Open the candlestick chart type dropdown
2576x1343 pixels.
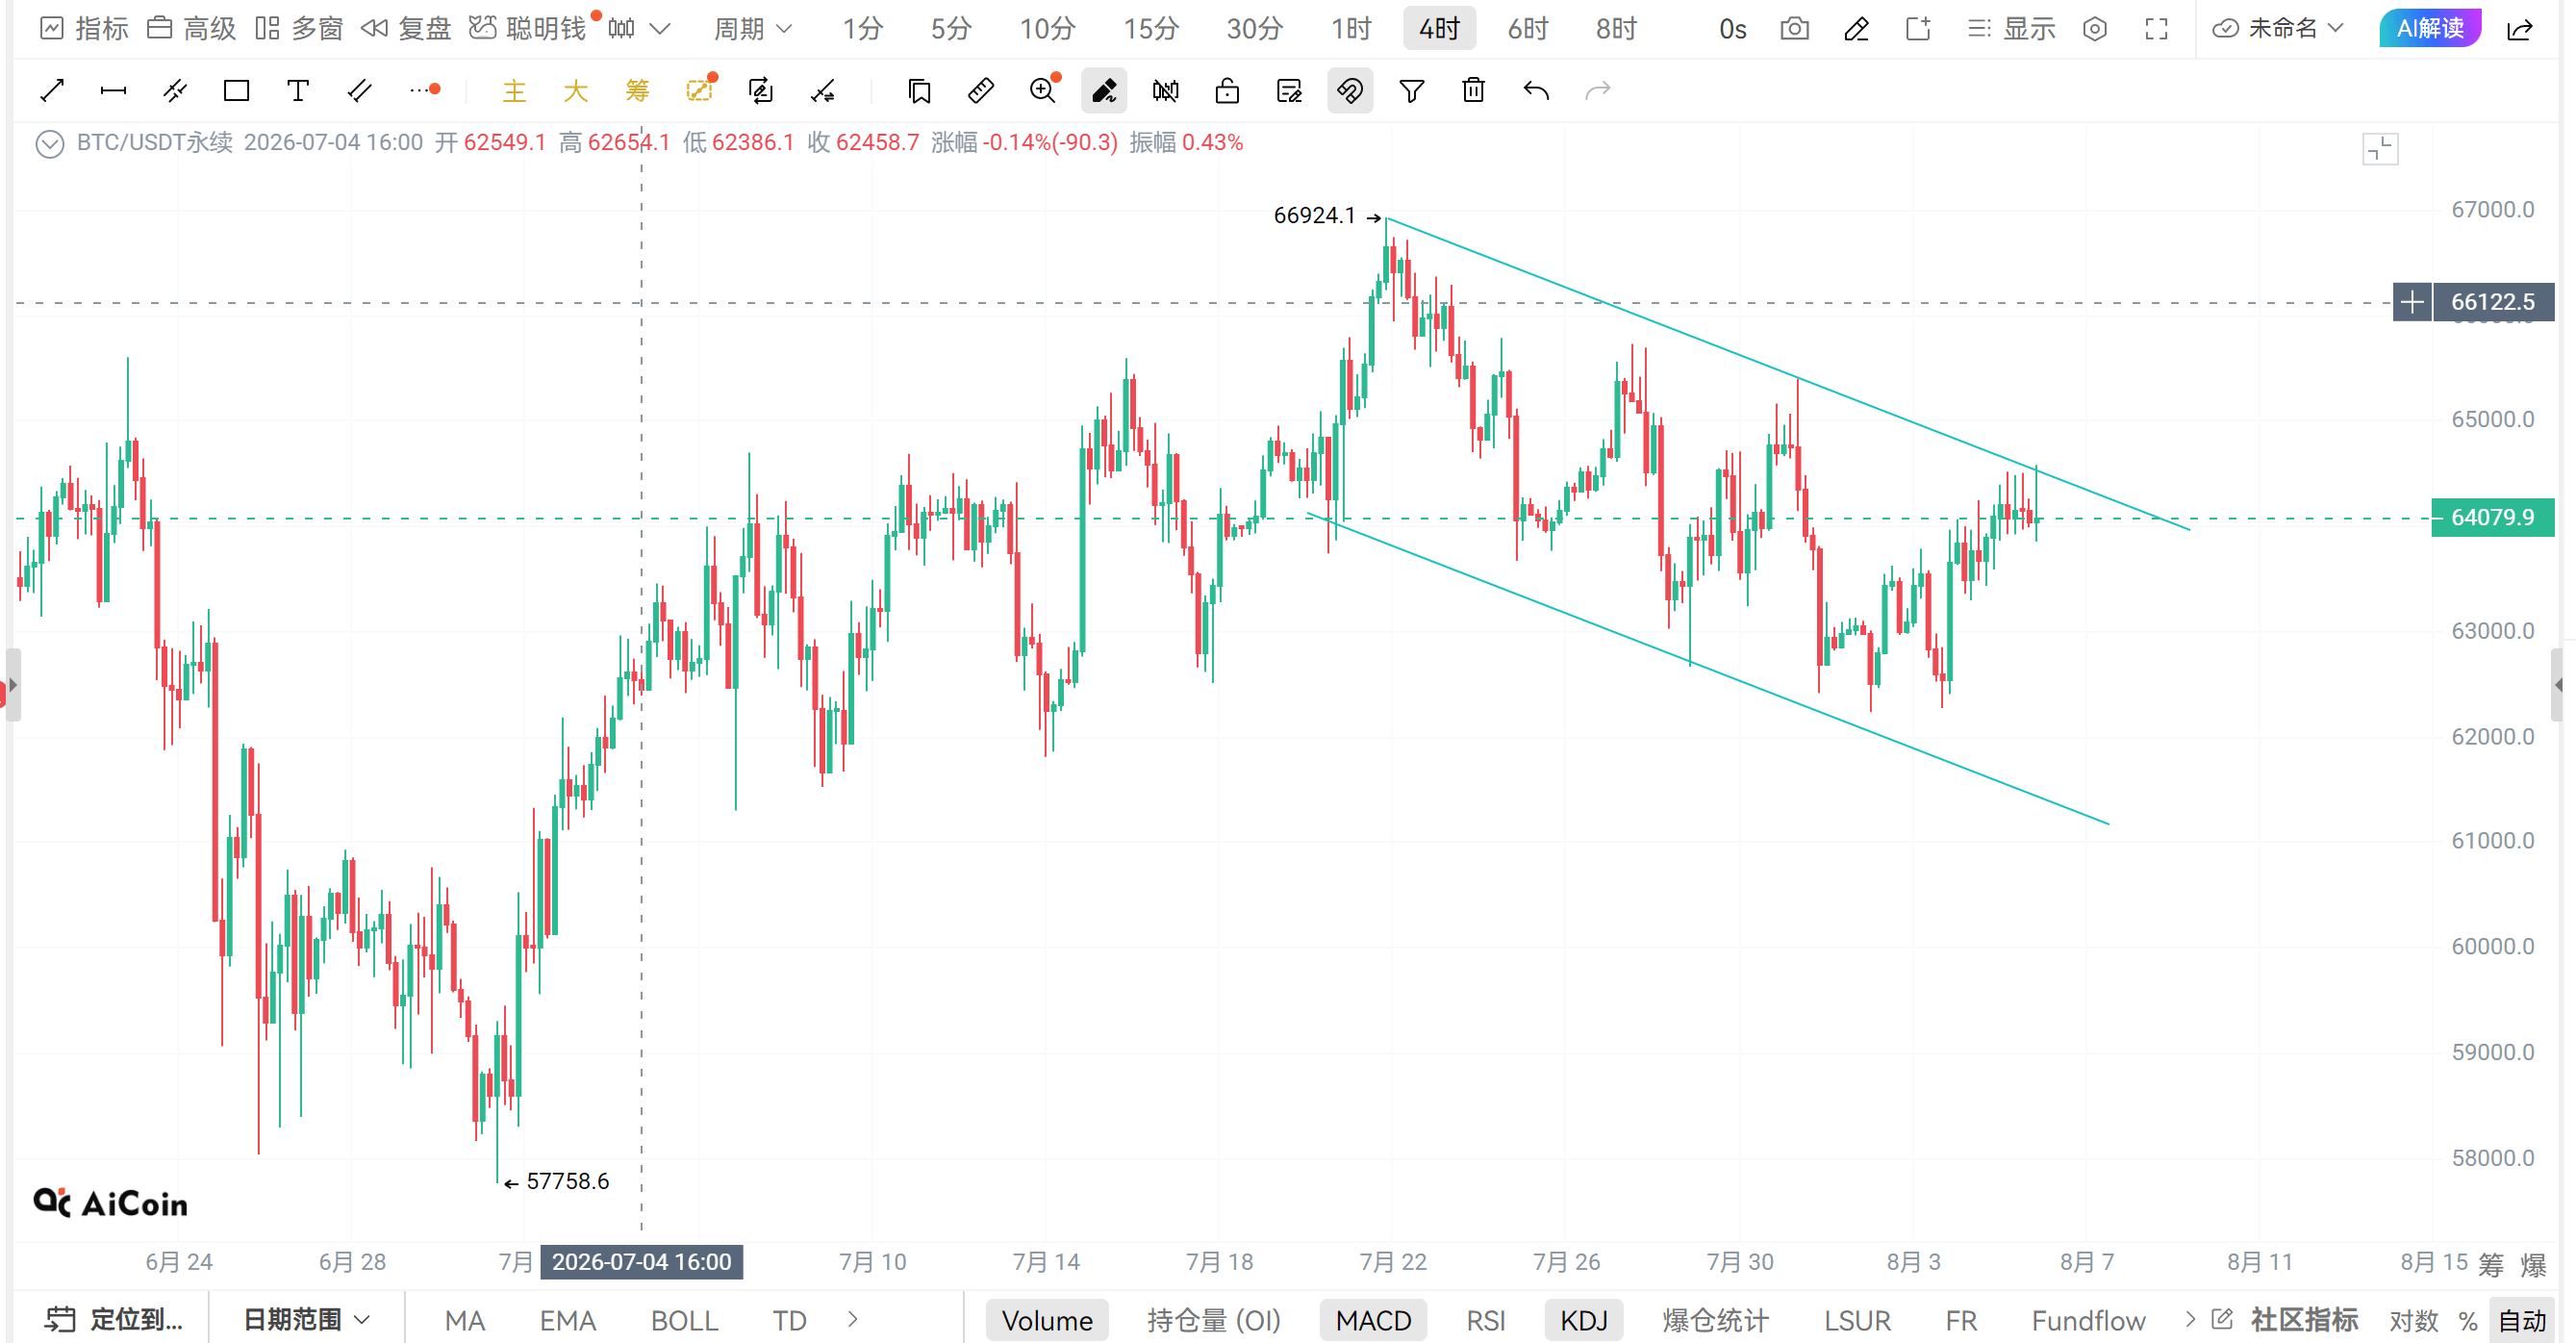click(639, 29)
